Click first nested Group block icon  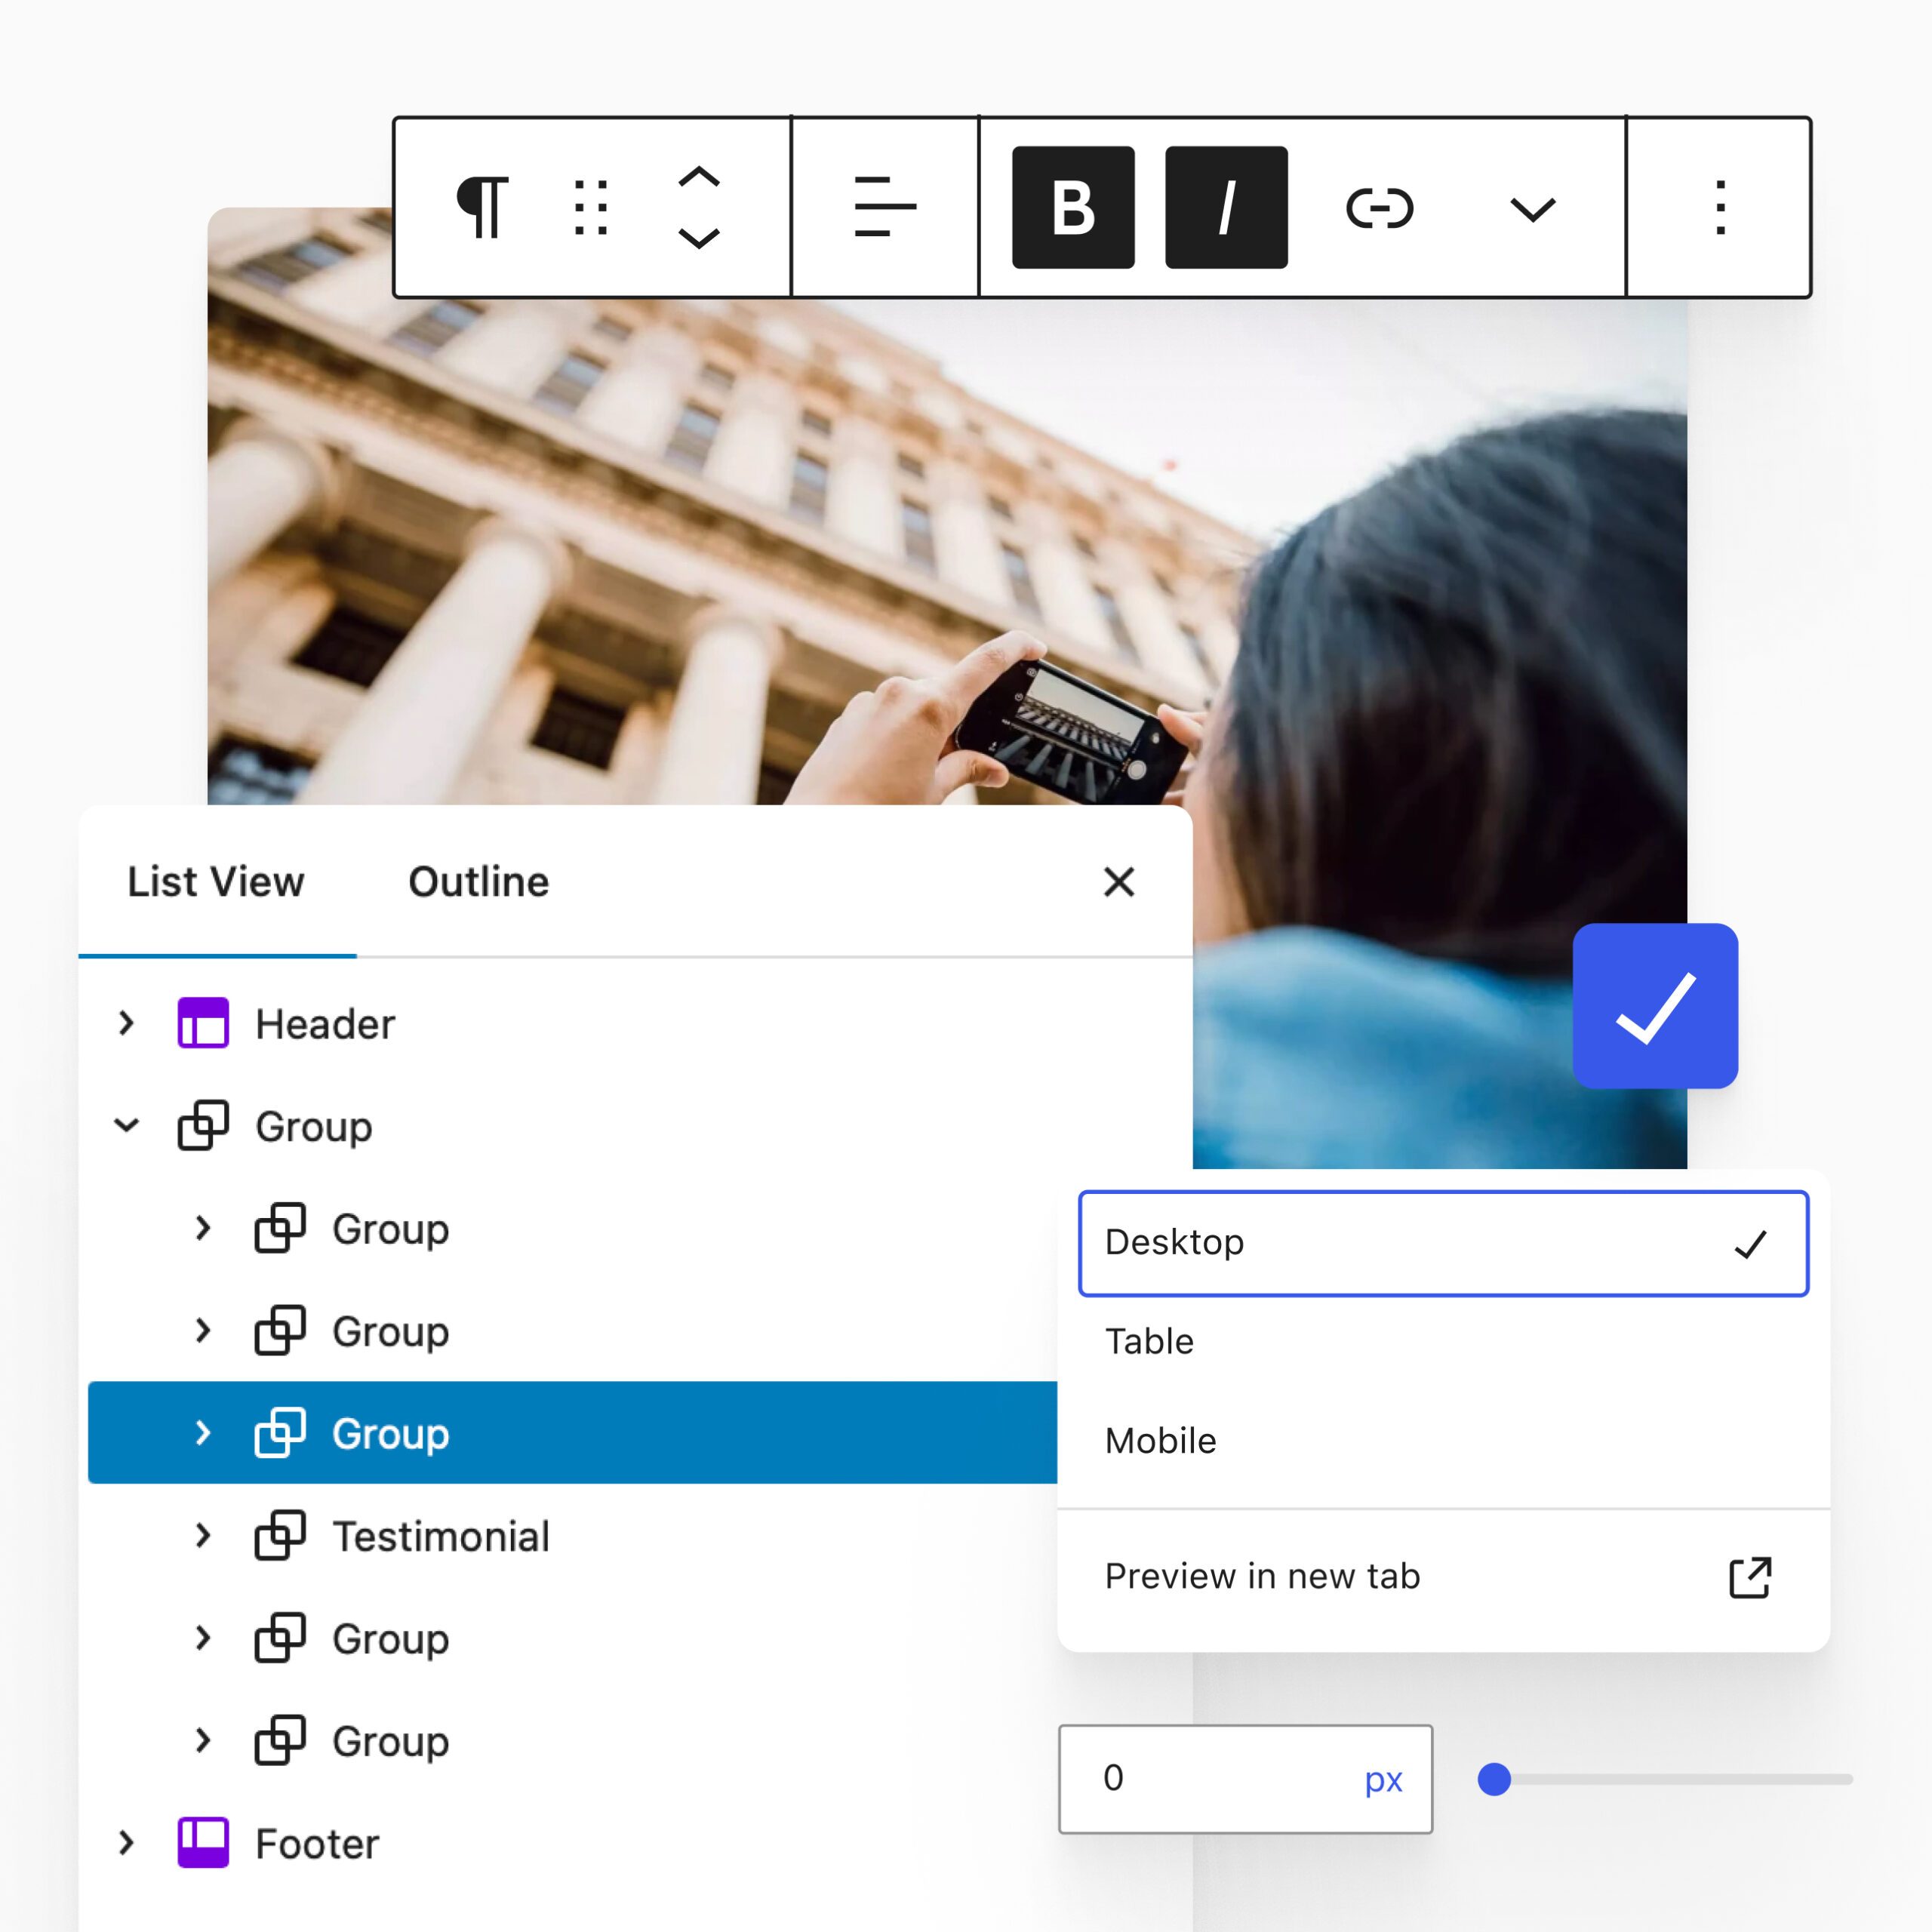(x=280, y=1227)
